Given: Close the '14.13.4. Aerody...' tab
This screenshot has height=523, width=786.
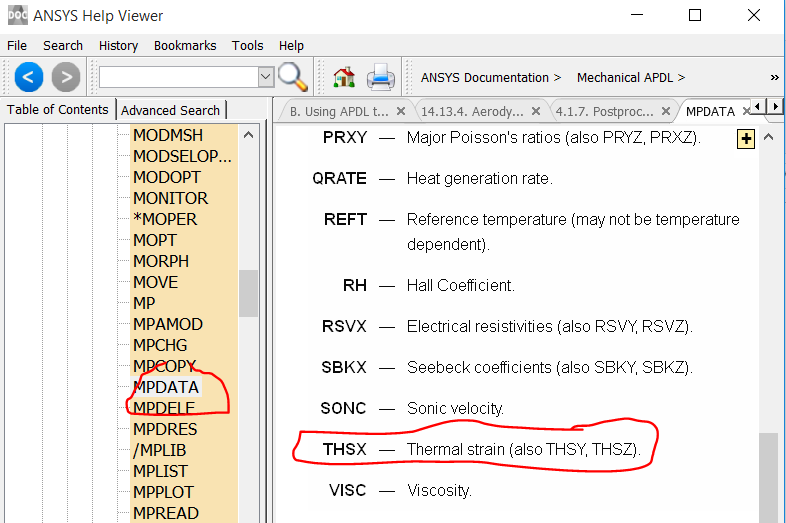Looking at the screenshot, I should (x=536, y=111).
